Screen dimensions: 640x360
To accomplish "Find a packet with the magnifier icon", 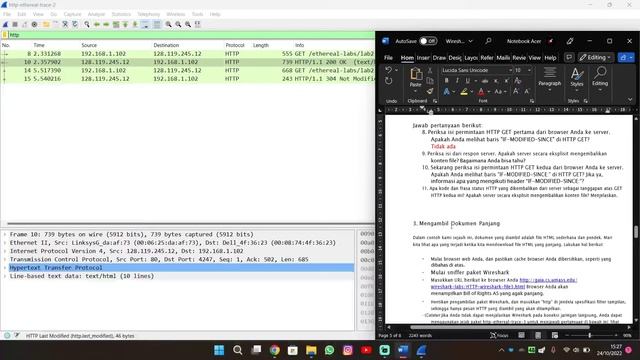I will click(87, 24).
